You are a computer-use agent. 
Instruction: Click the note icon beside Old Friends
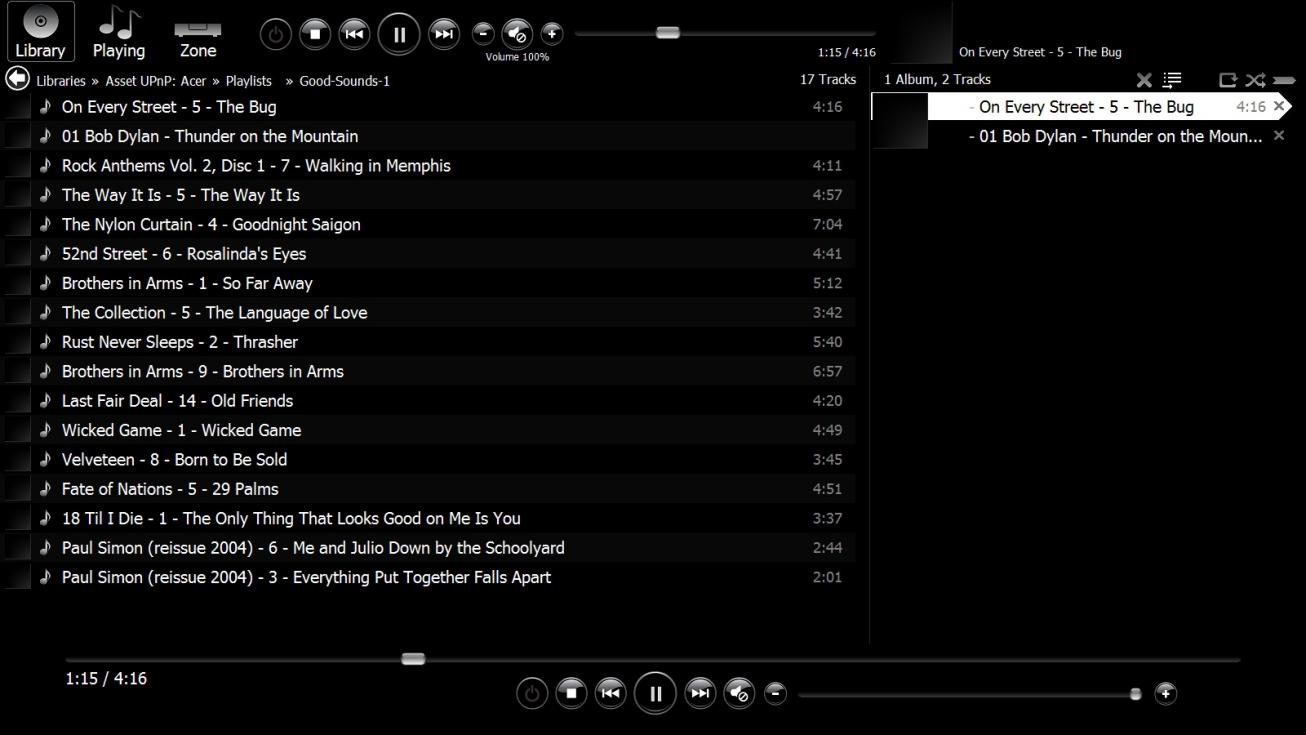coord(45,400)
